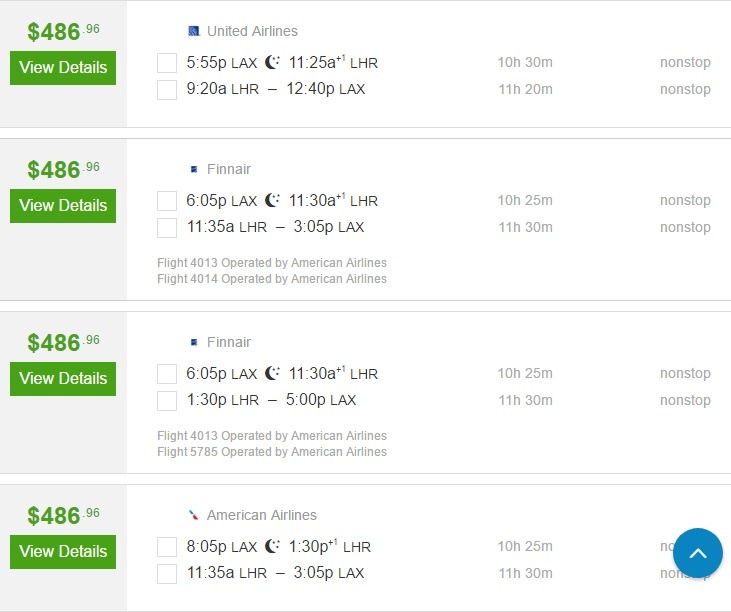731x612 pixels.
Task: Open View Details for American Airlines fare
Action: 63,551
